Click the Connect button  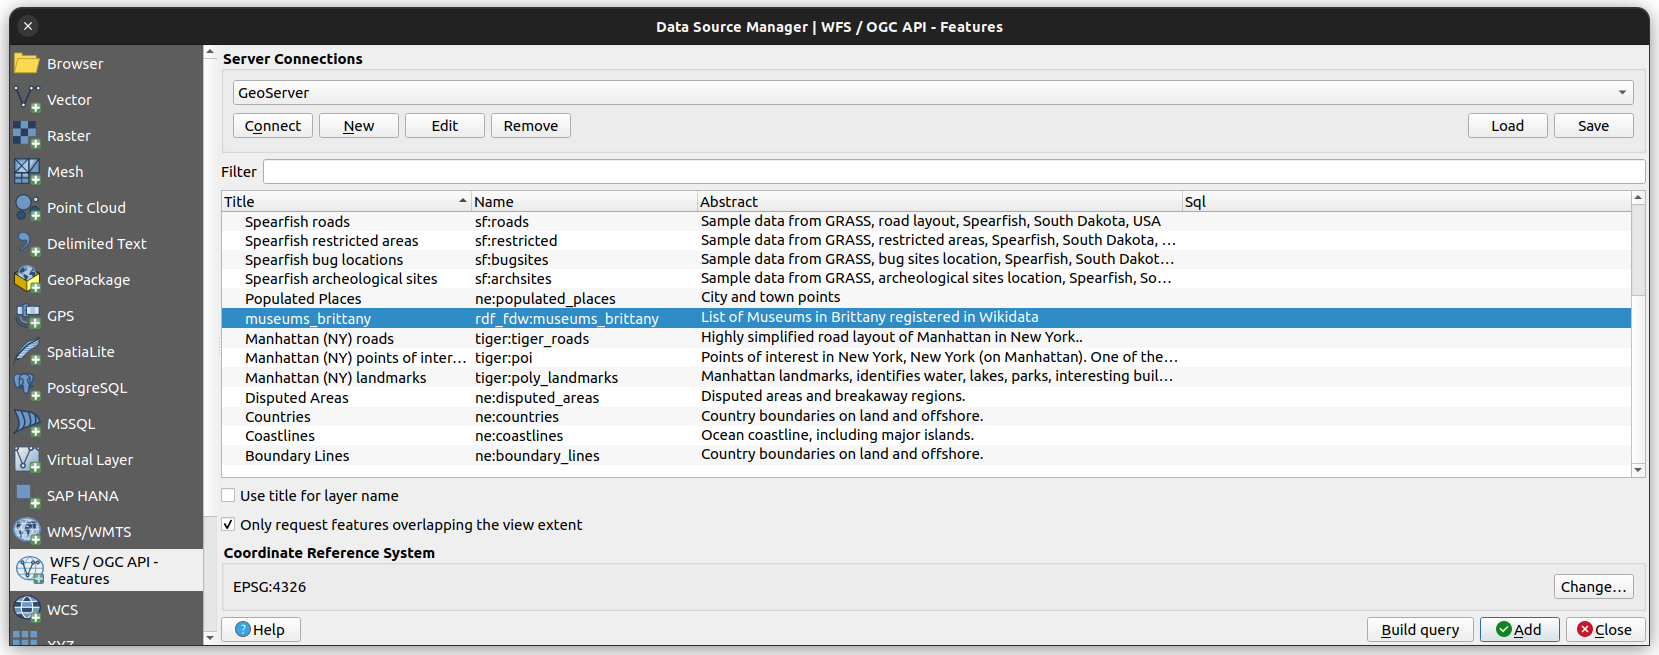(x=273, y=126)
